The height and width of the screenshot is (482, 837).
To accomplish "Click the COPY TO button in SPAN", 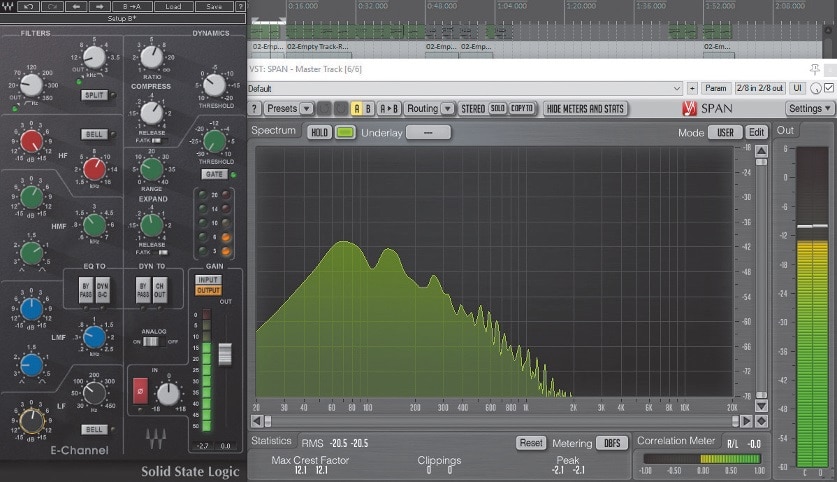I will (x=522, y=108).
